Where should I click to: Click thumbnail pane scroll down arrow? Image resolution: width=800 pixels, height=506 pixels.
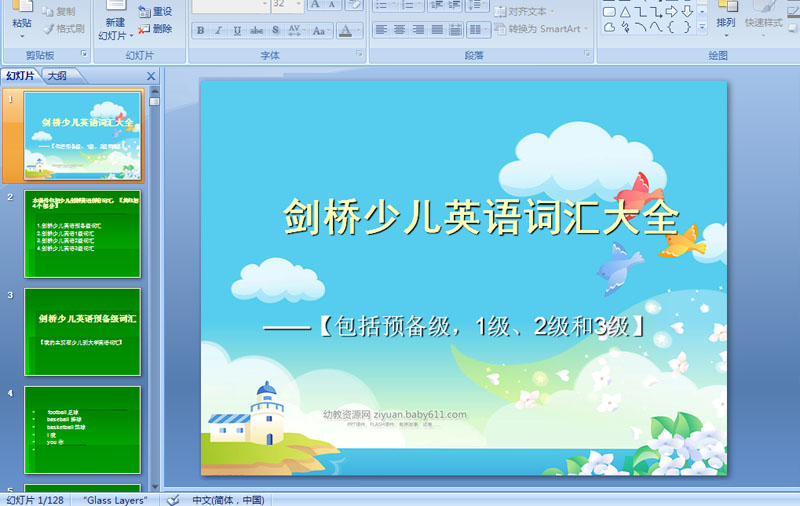pos(155,487)
